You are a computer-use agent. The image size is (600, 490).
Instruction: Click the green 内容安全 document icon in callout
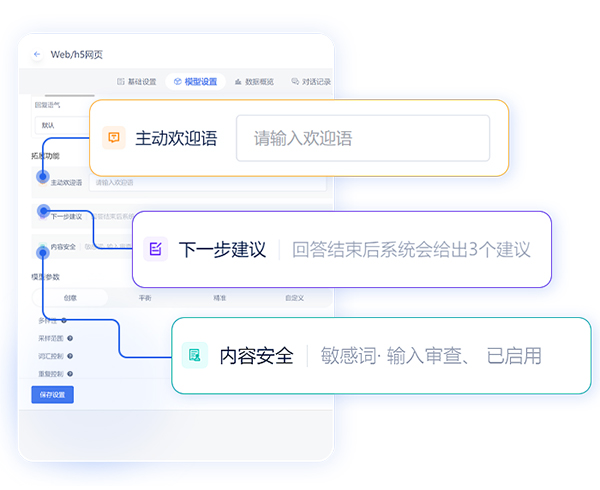pos(195,355)
